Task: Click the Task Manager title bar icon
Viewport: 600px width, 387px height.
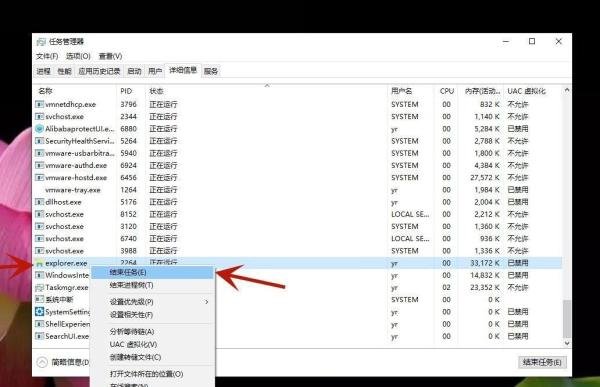Action: 41,41
